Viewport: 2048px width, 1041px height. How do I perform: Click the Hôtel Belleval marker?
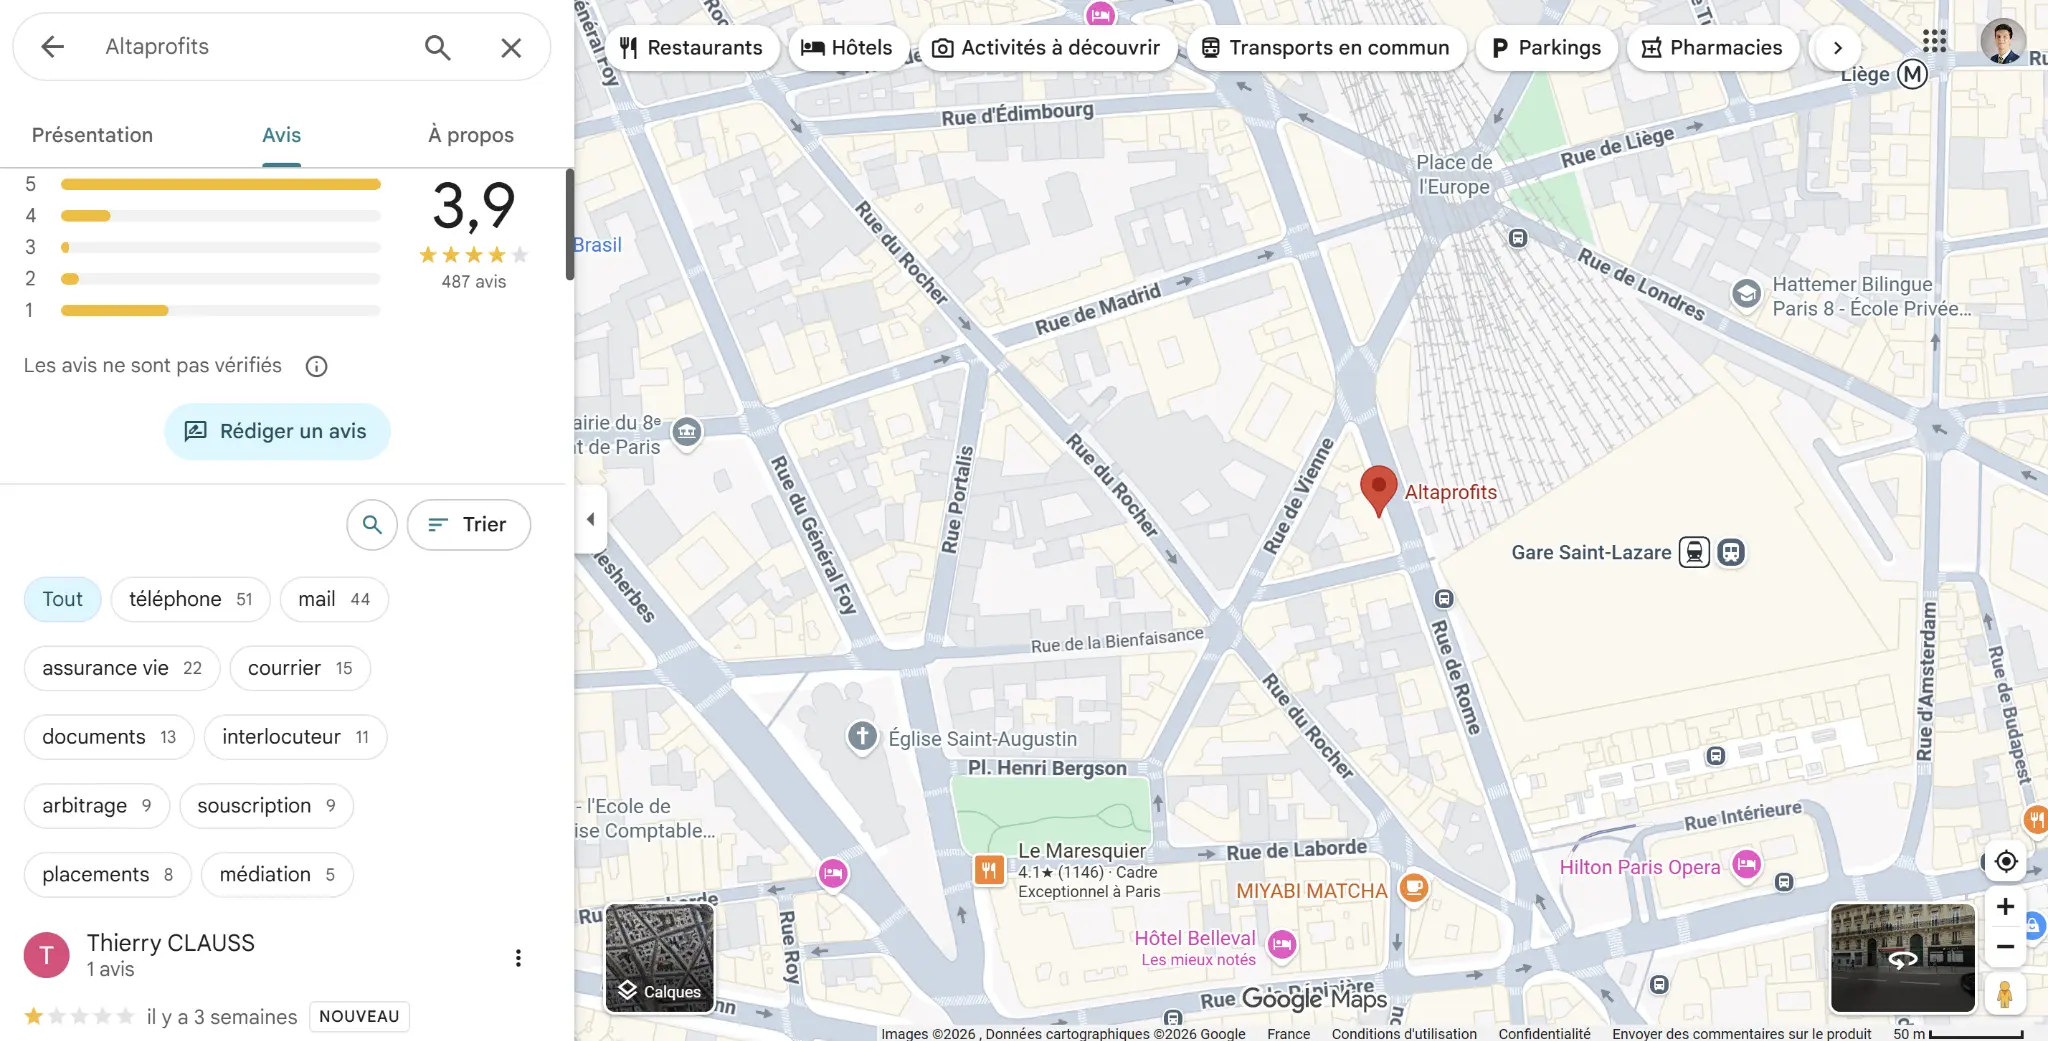pyautogui.click(x=1282, y=943)
